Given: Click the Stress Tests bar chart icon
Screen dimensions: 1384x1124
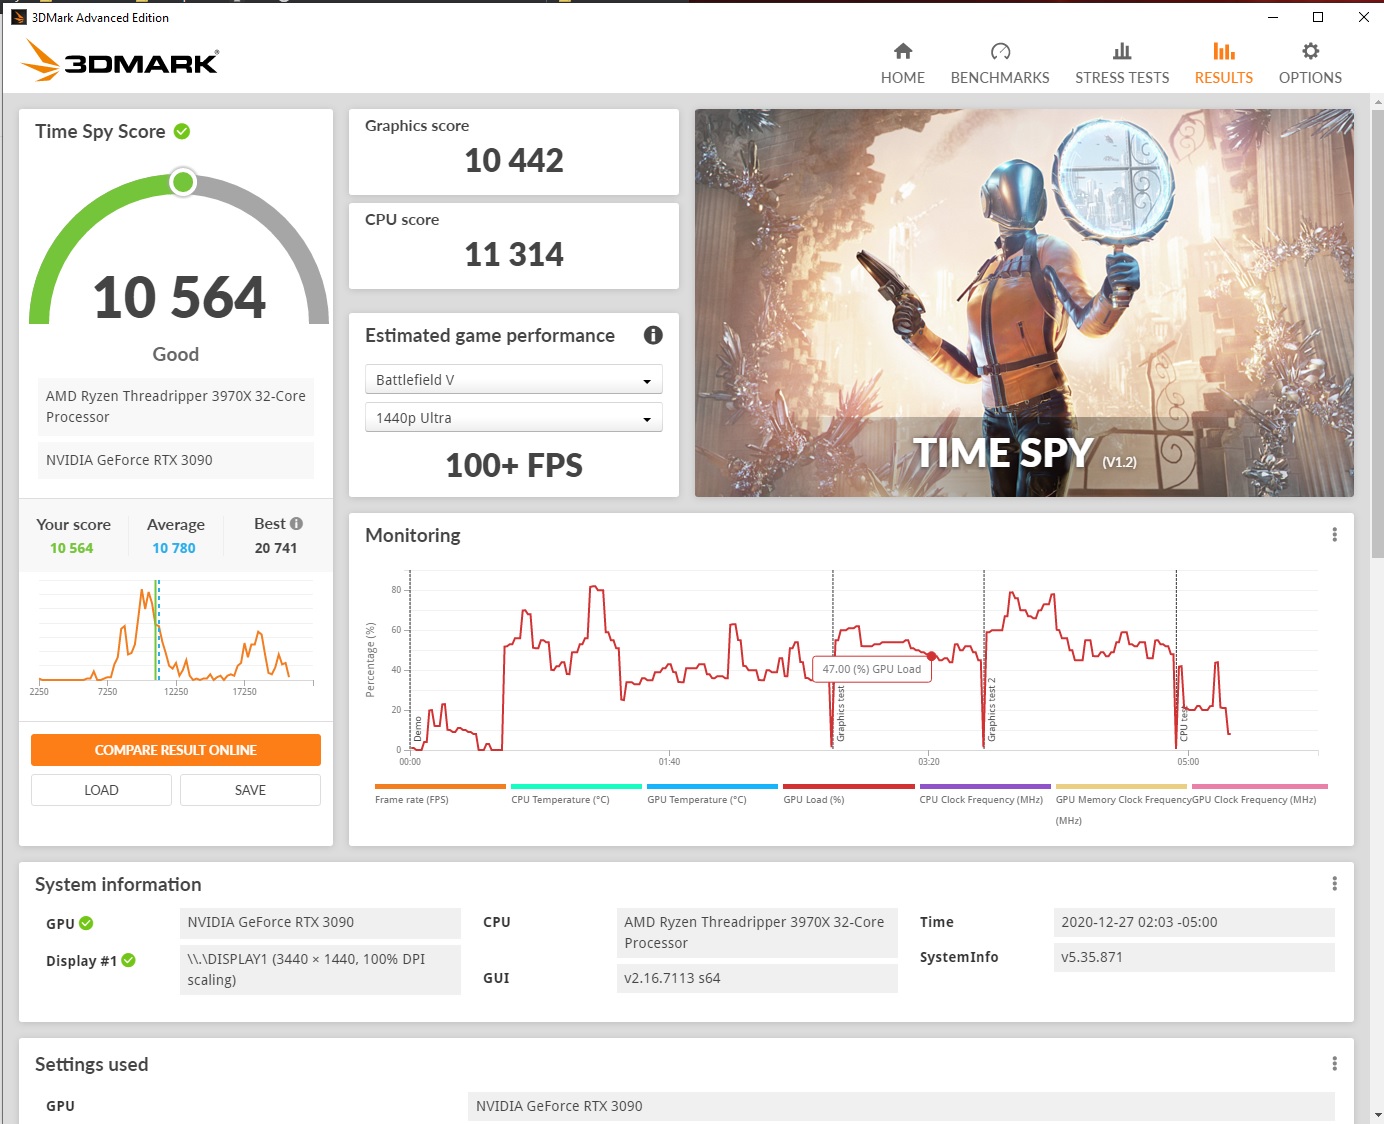Looking at the screenshot, I should [1122, 51].
